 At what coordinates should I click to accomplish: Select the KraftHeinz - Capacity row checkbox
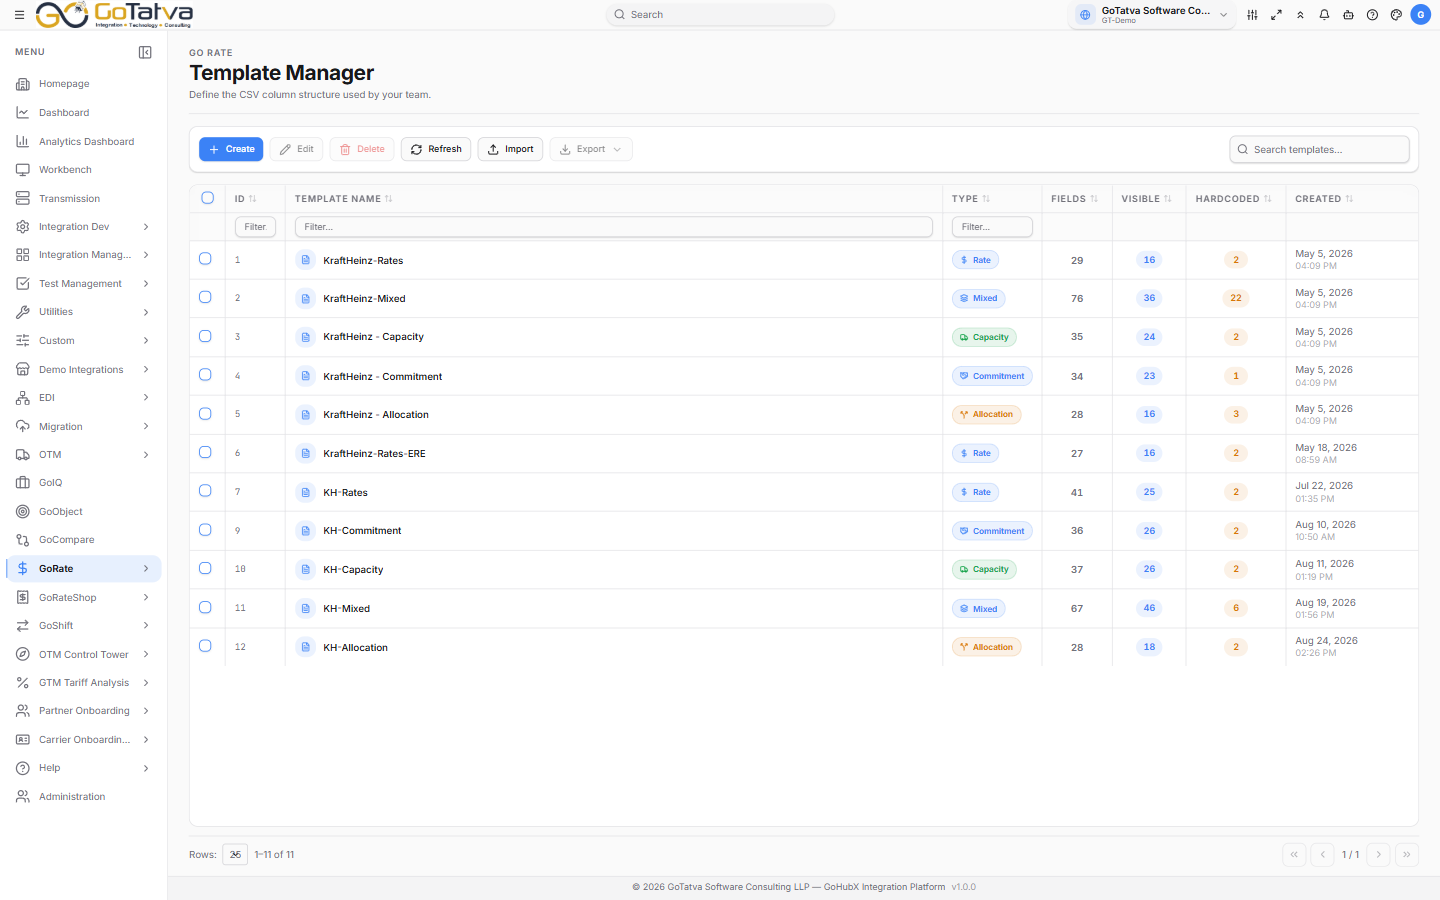pos(205,336)
